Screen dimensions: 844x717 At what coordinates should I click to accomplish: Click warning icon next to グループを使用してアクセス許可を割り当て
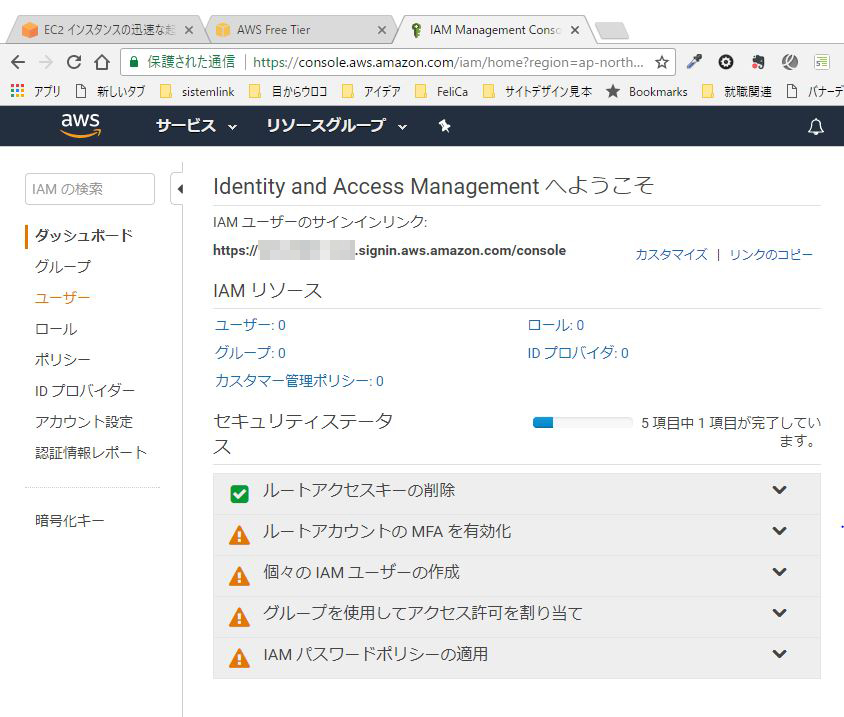pos(239,617)
